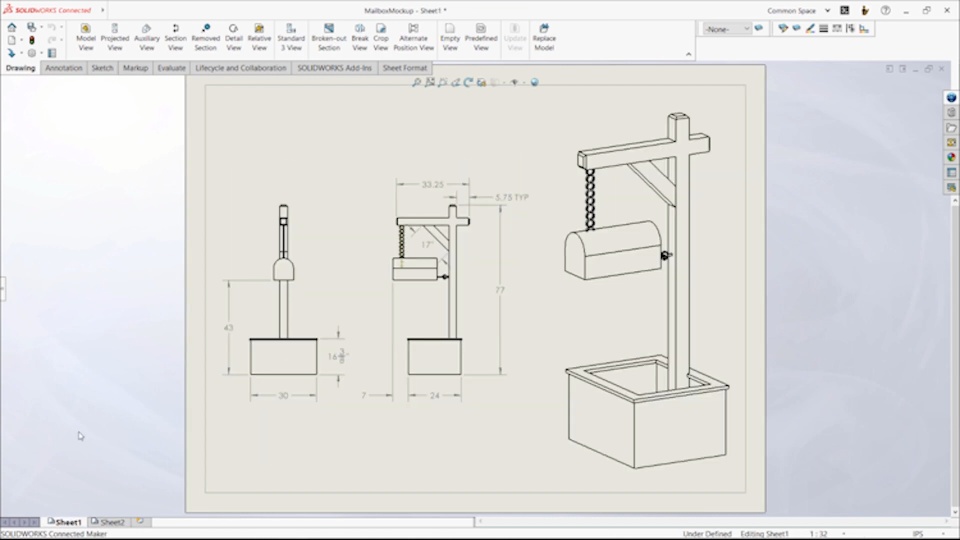This screenshot has width=960, height=540.
Task: Open the Model View tool
Action: 86,37
